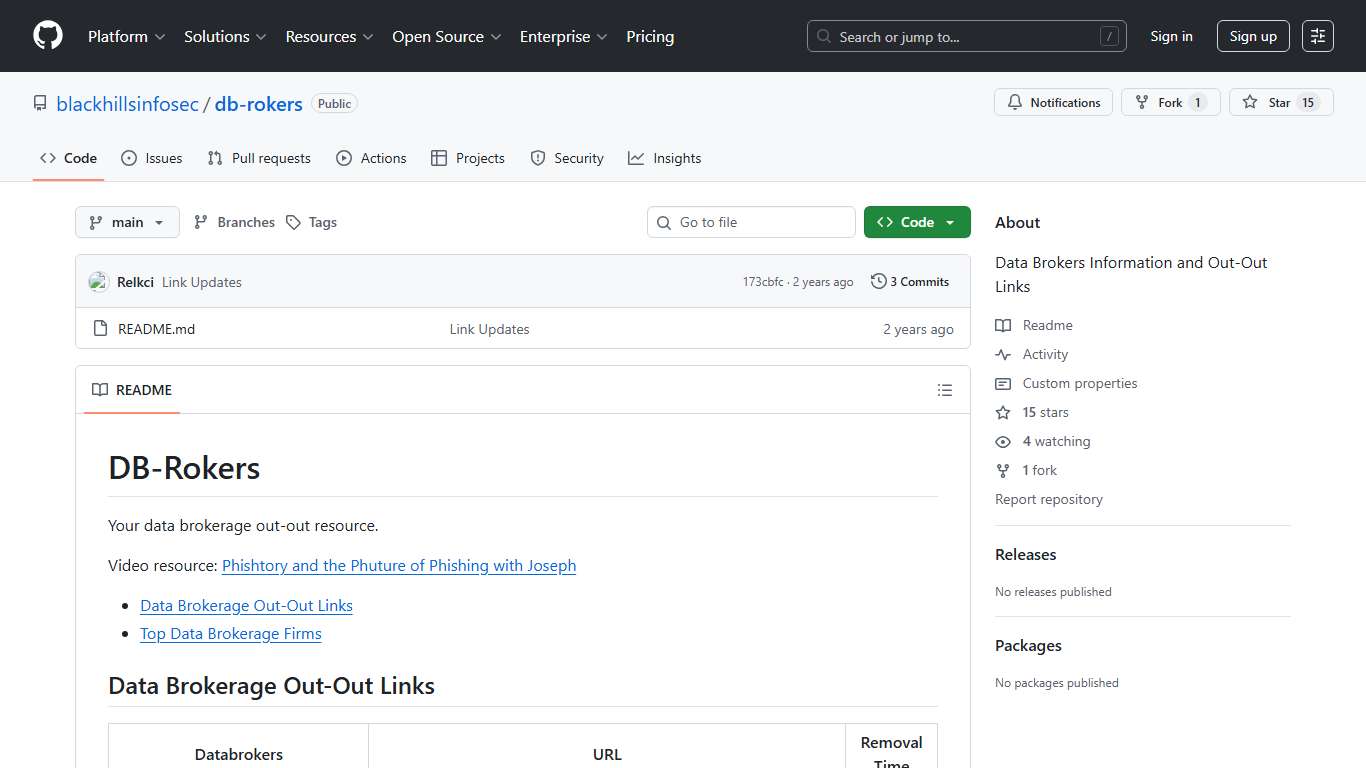Click the fork icon beside 1 fork

[x=1002, y=470]
